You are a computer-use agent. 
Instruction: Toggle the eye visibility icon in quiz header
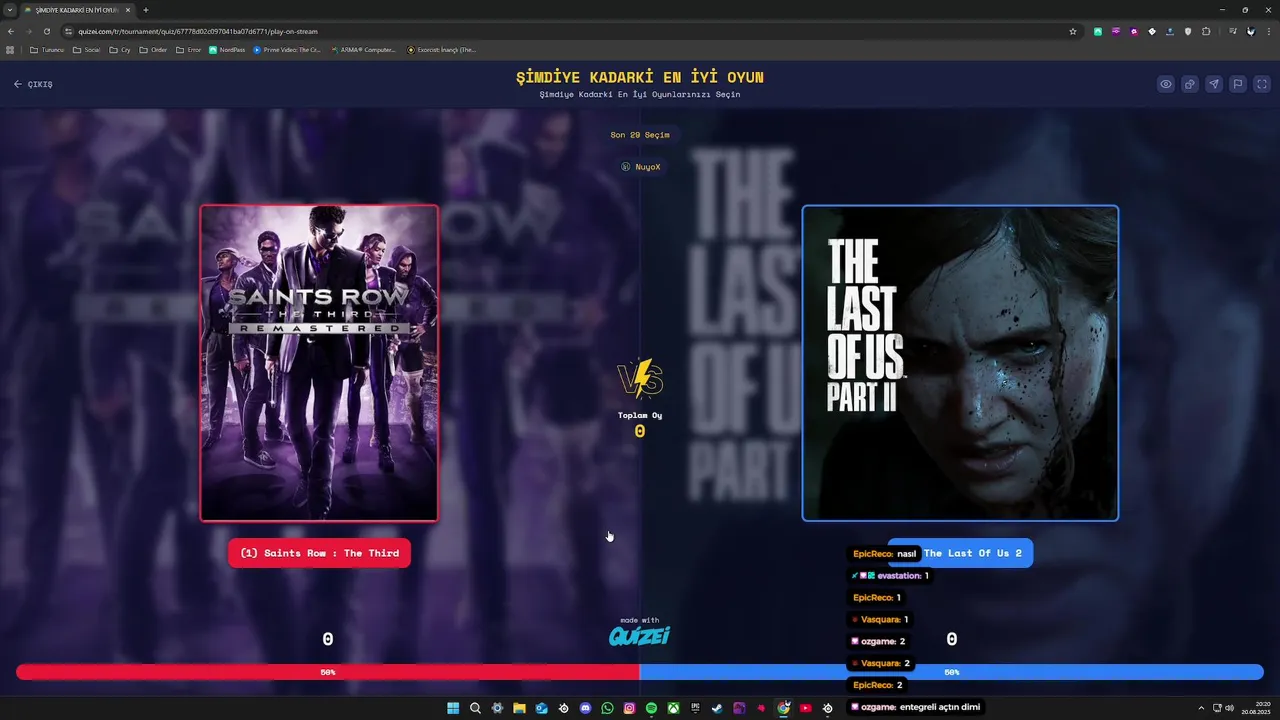click(1166, 84)
